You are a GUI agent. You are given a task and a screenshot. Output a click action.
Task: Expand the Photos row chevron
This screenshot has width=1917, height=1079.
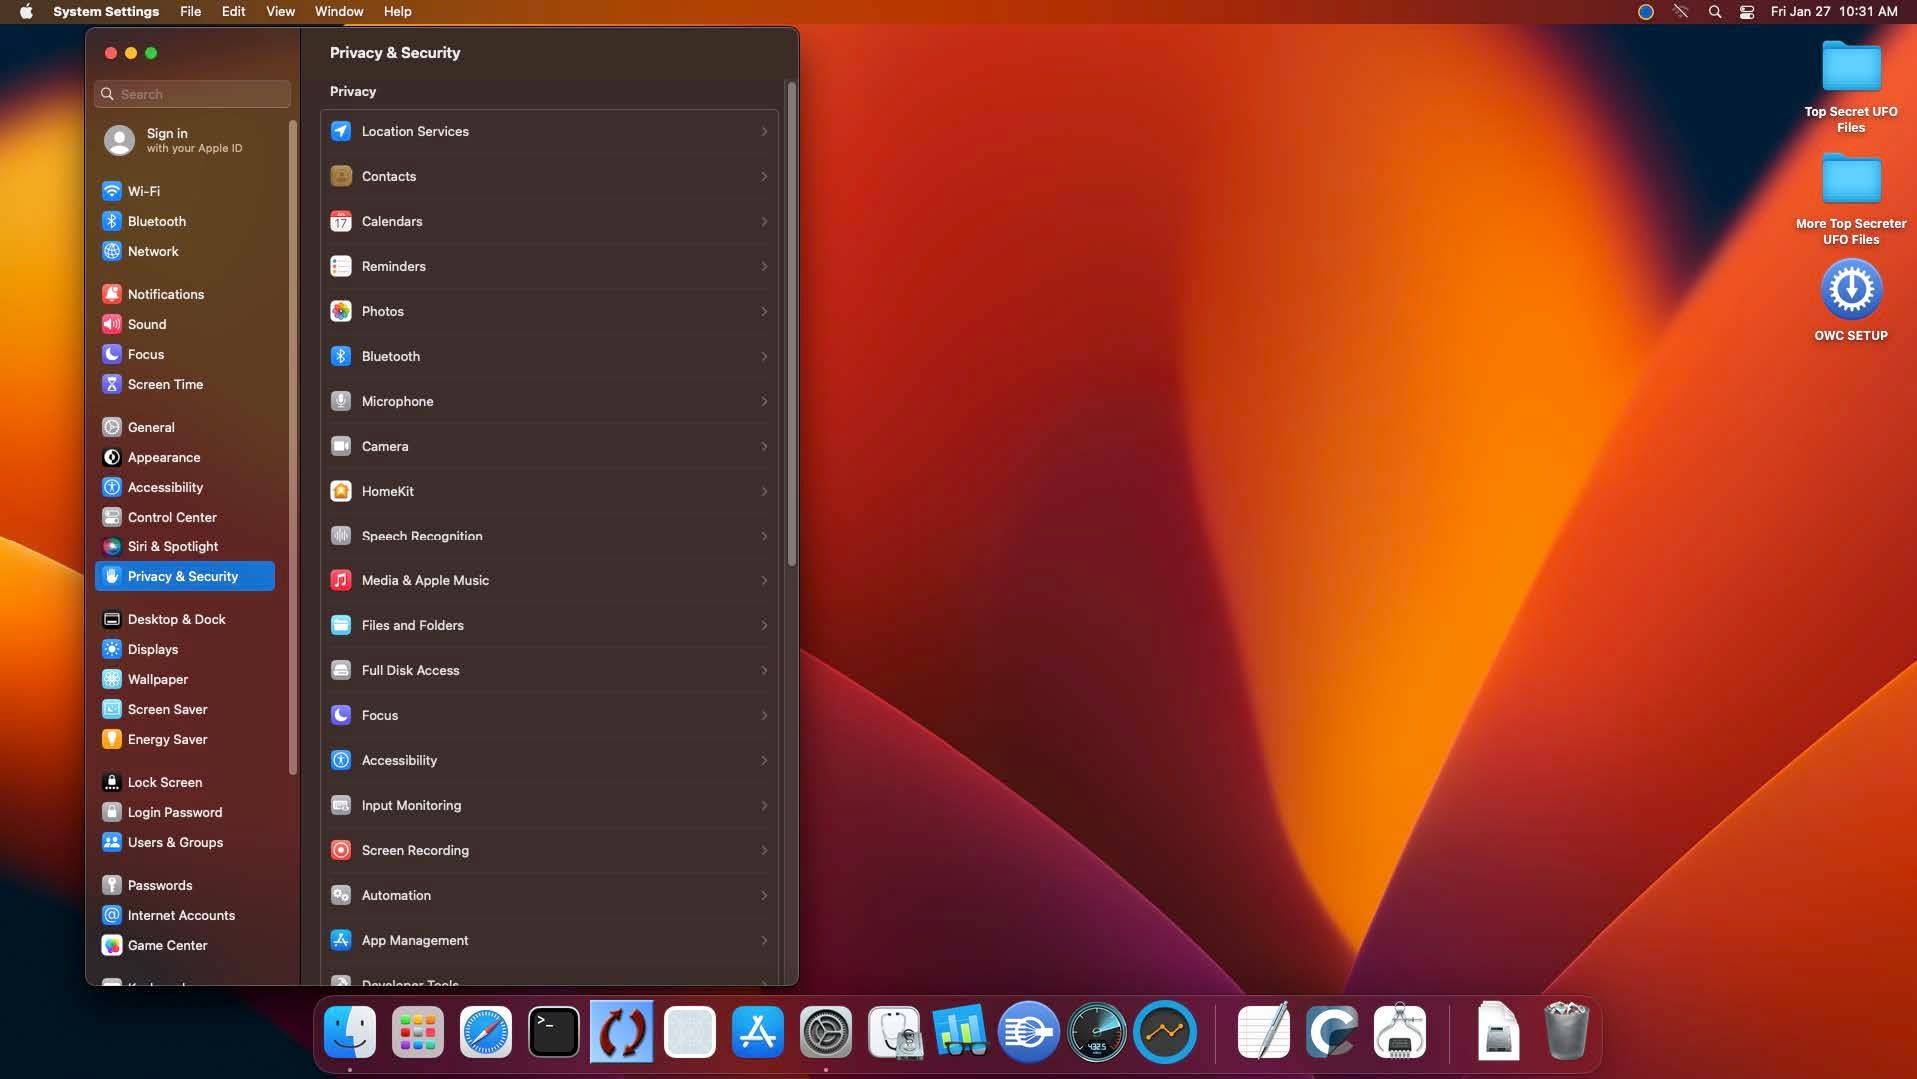764,311
